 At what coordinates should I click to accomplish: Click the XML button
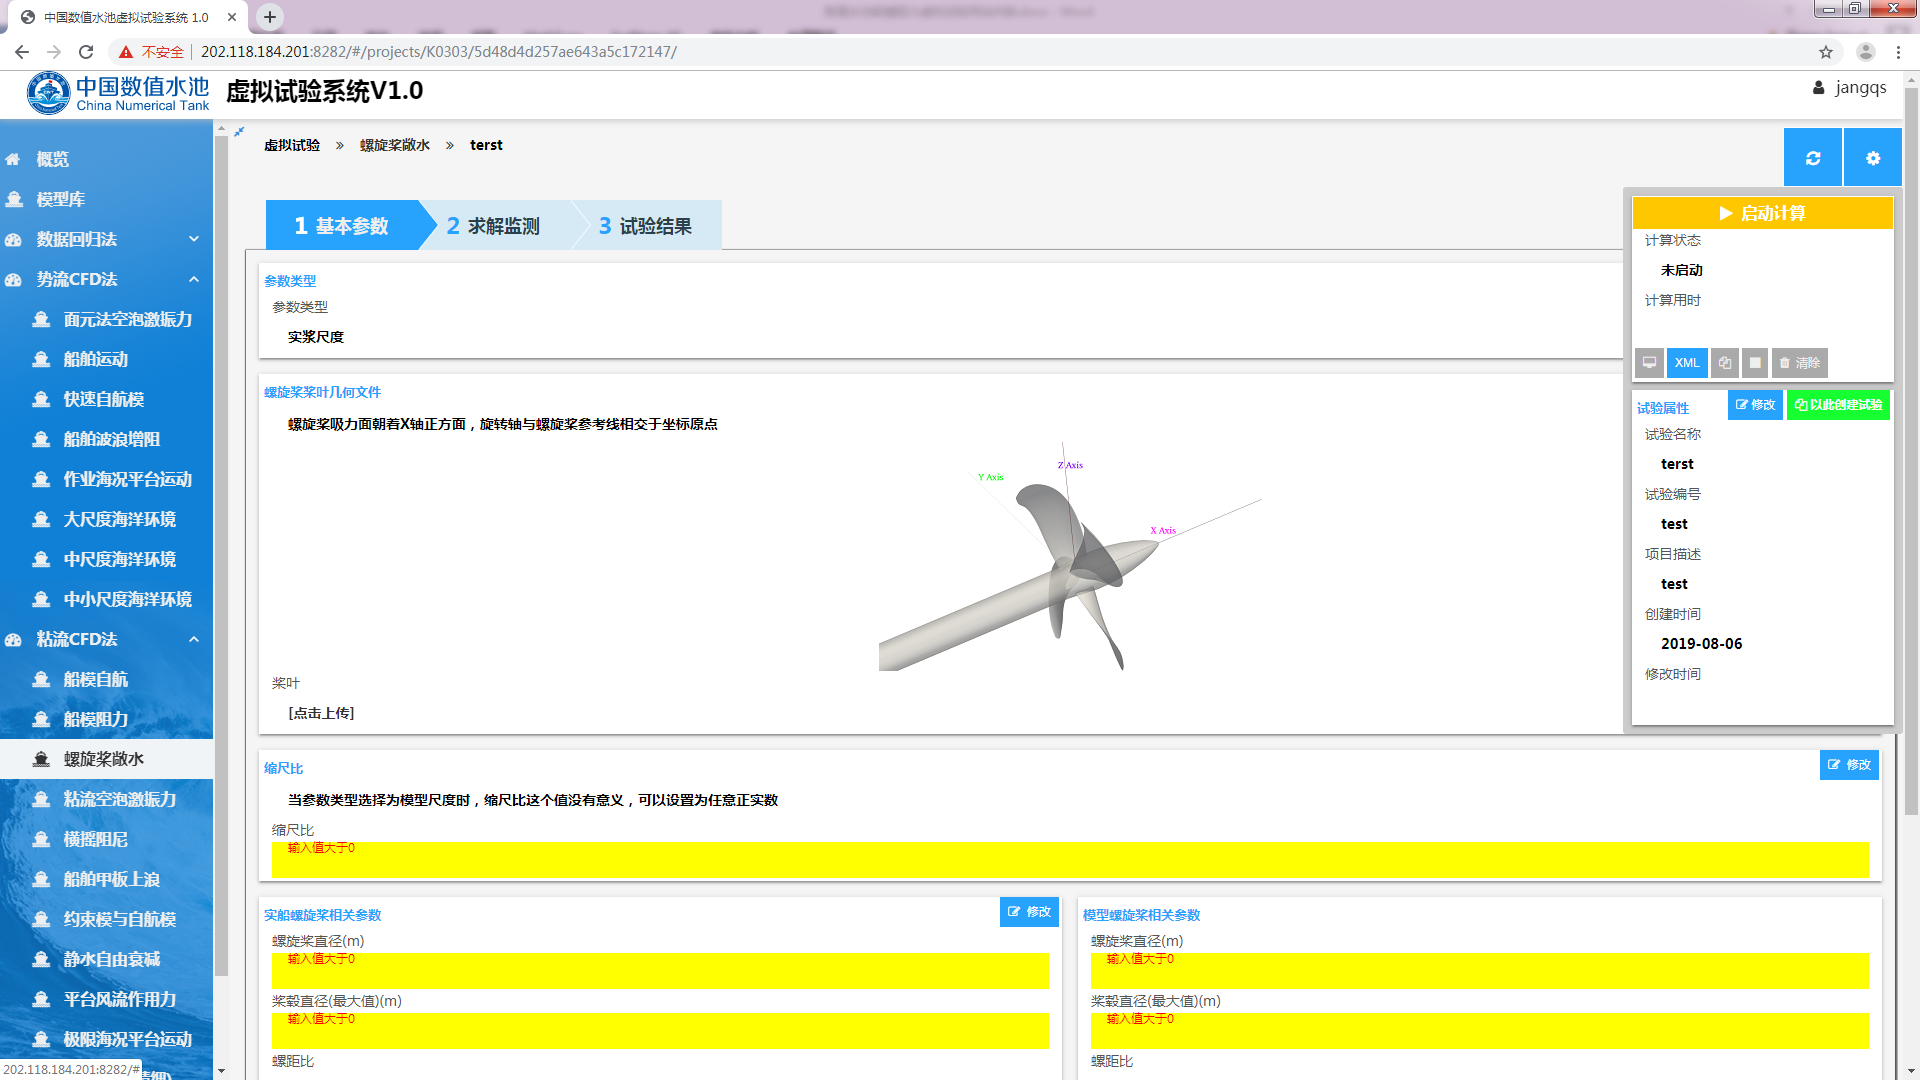pos(1687,363)
